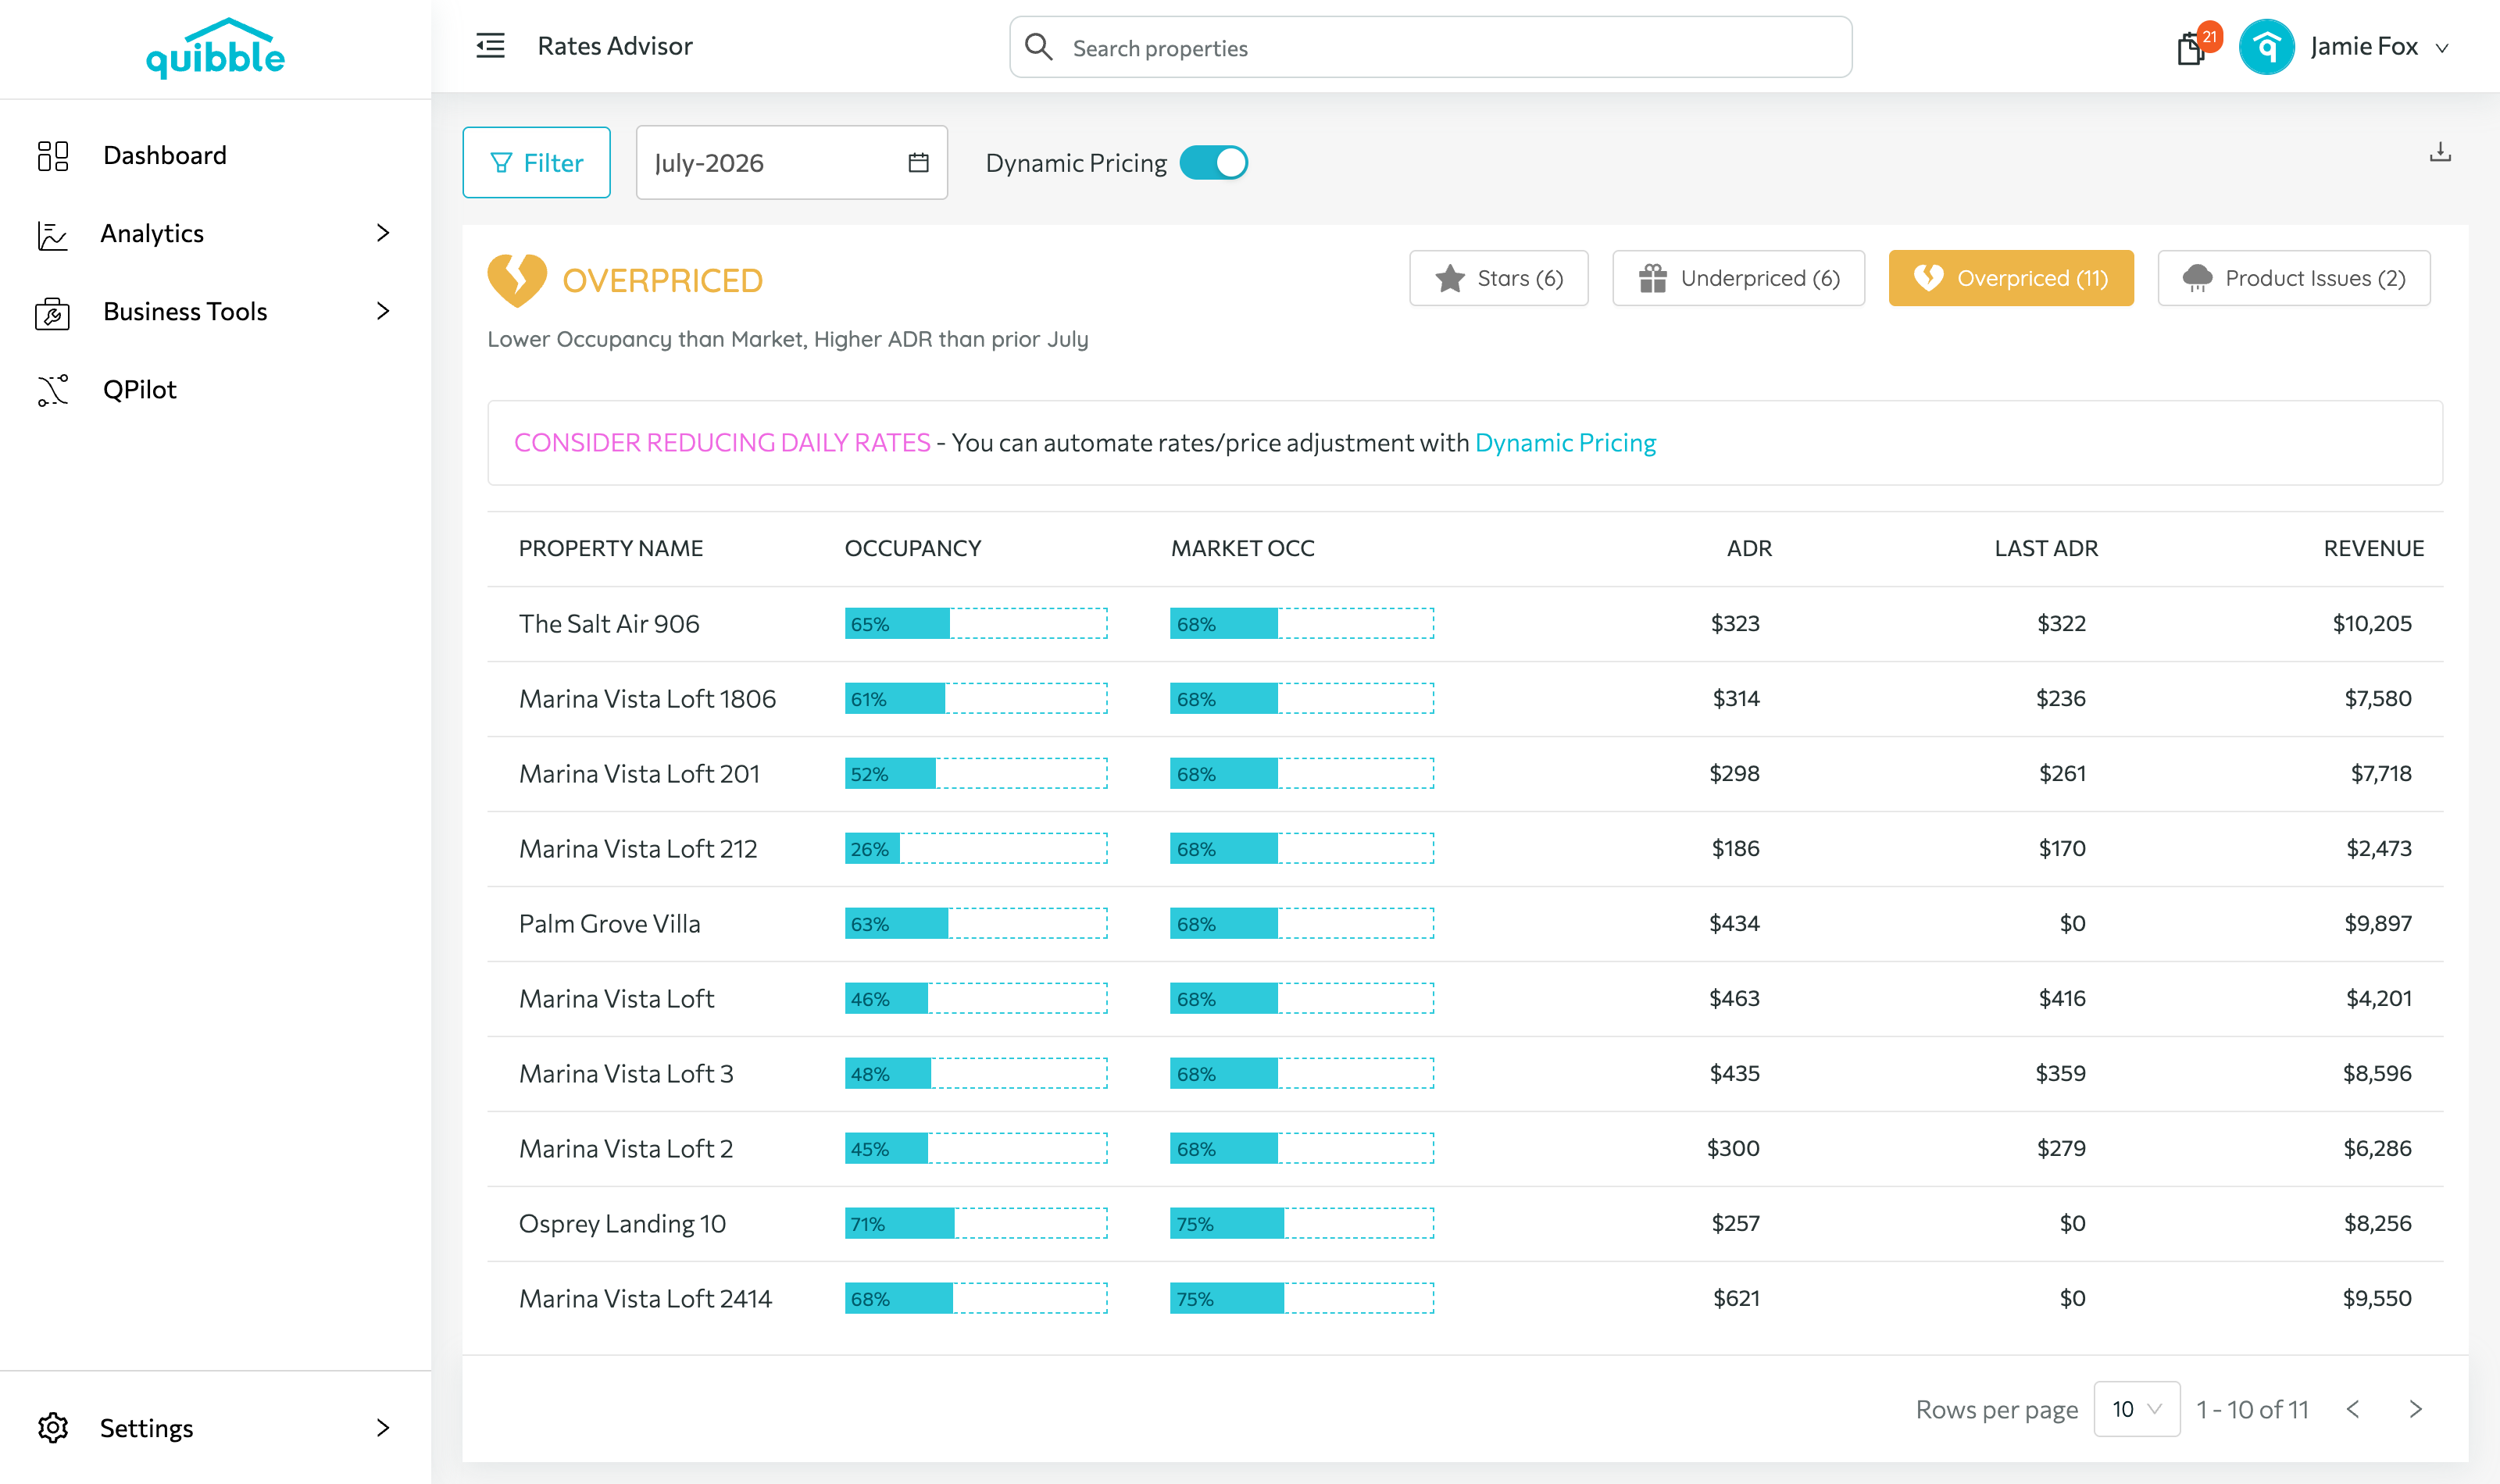Click $236 last ADR value

[x=2061, y=699]
